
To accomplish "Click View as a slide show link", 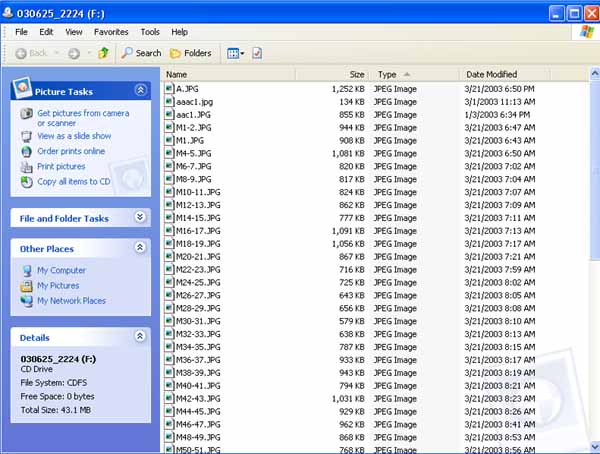I will (x=74, y=136).
